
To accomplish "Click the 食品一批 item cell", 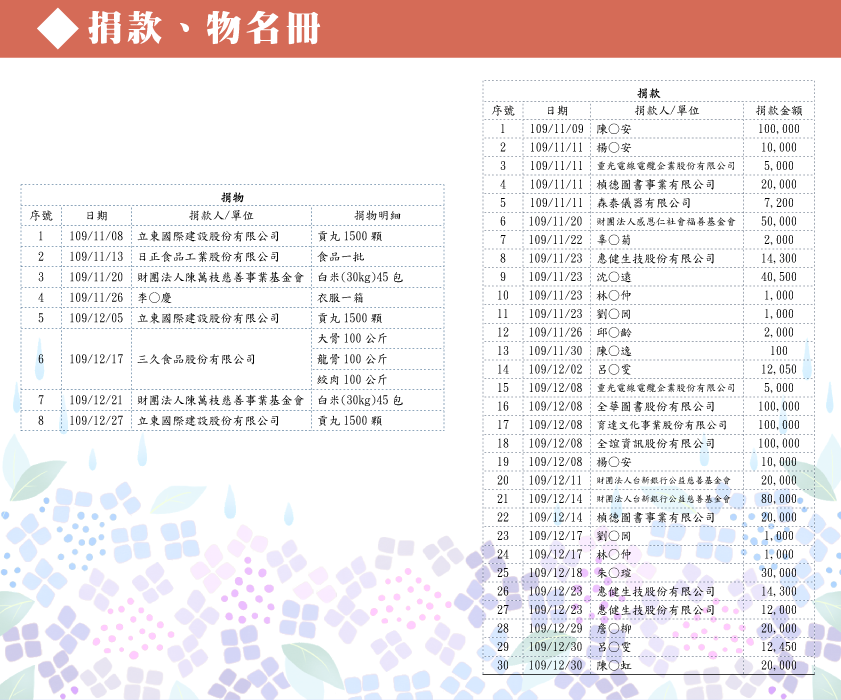I will (342, 256).
